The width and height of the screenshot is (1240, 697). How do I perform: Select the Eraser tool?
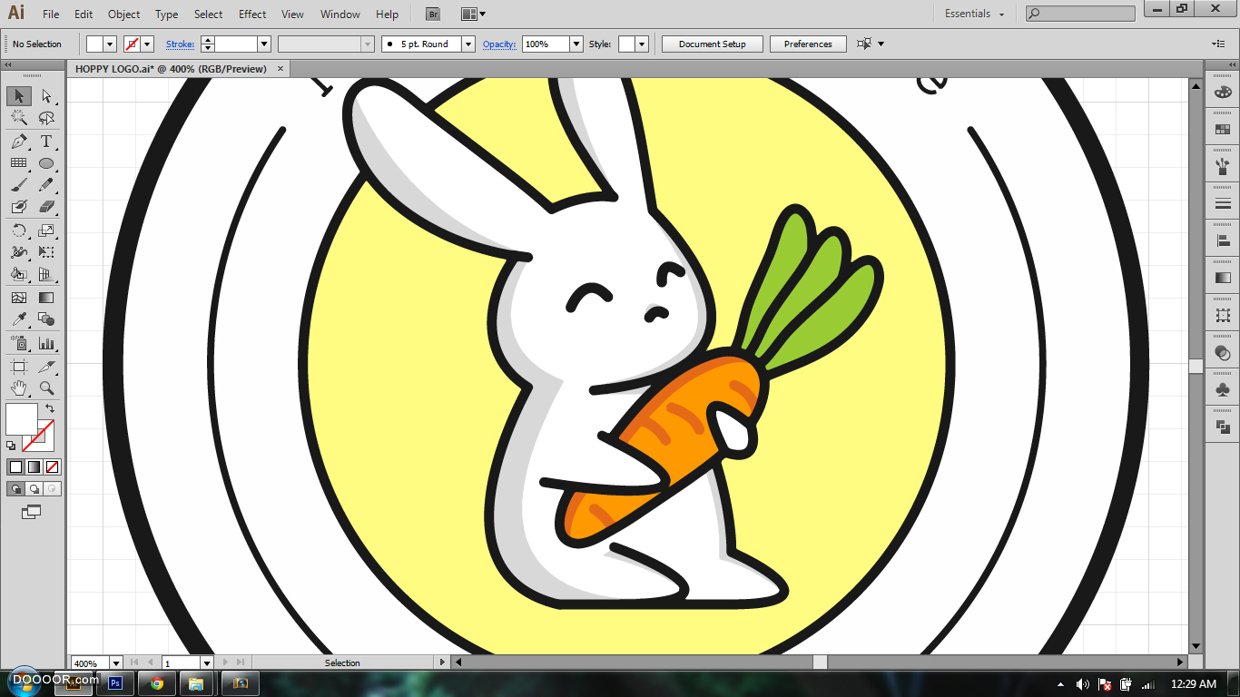(46, 207)
